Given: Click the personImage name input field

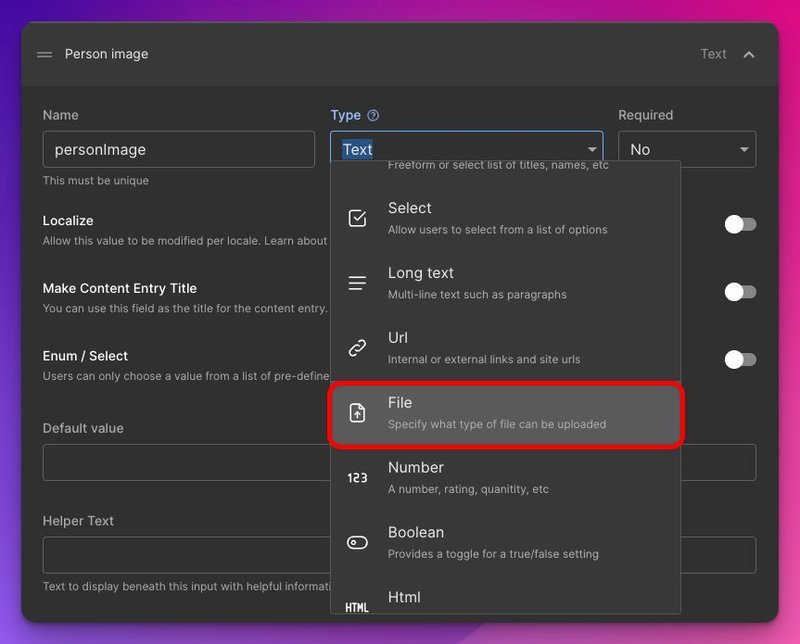Looking at the screenshot, I should tap(178, 149).
